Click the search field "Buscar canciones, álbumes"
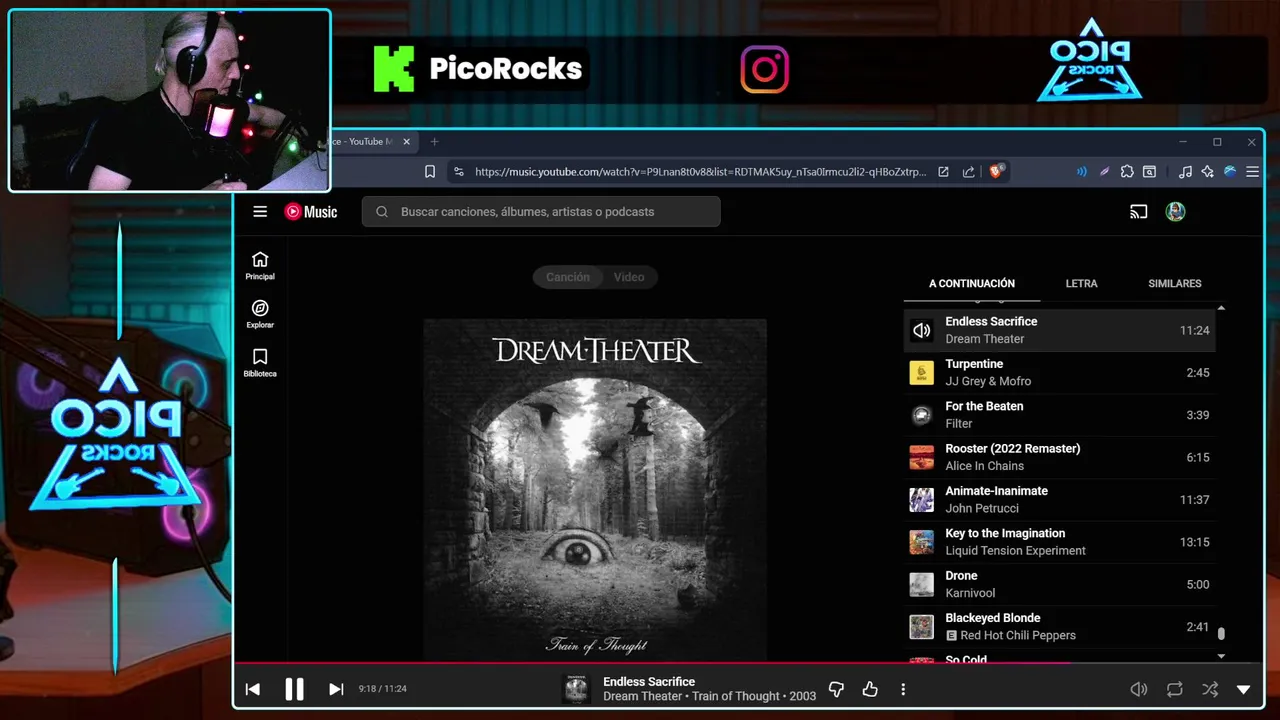This screenshot has height=720, width=1280. tap(541, 211)
